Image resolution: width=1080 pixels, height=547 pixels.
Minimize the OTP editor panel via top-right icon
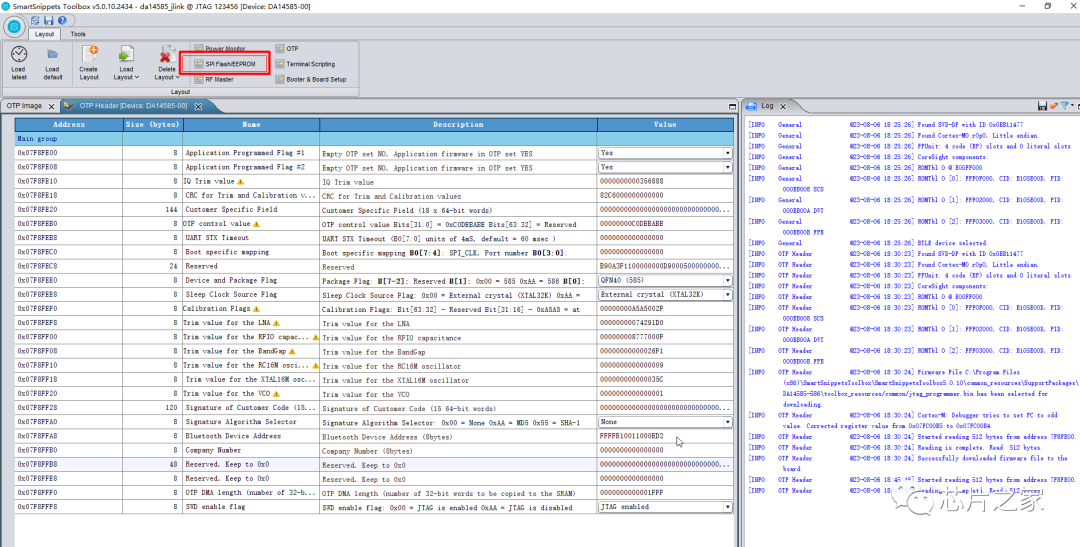coord(732,107)
